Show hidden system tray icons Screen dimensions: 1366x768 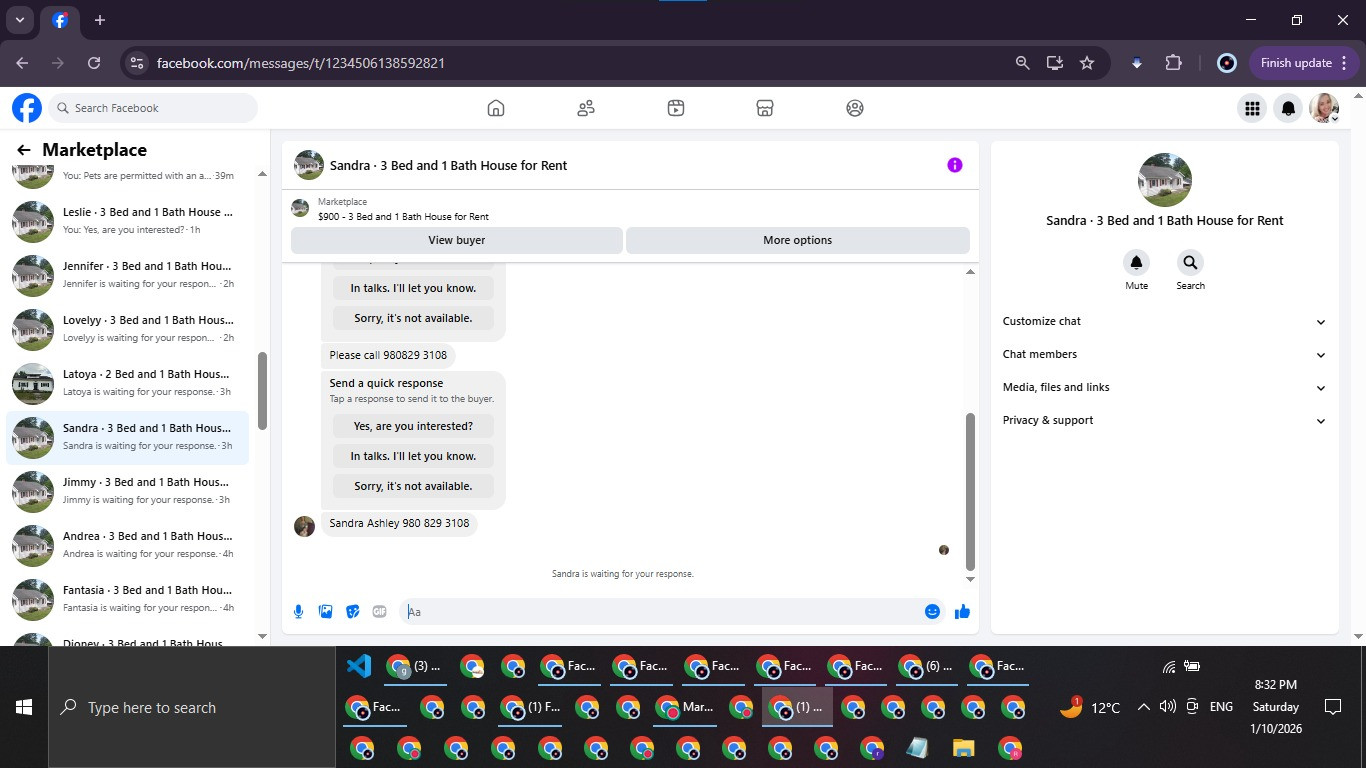[x=1143, y=707]
